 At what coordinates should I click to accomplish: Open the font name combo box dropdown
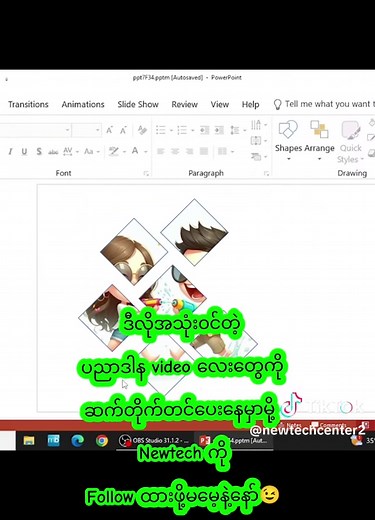click(x=67, y=130)
